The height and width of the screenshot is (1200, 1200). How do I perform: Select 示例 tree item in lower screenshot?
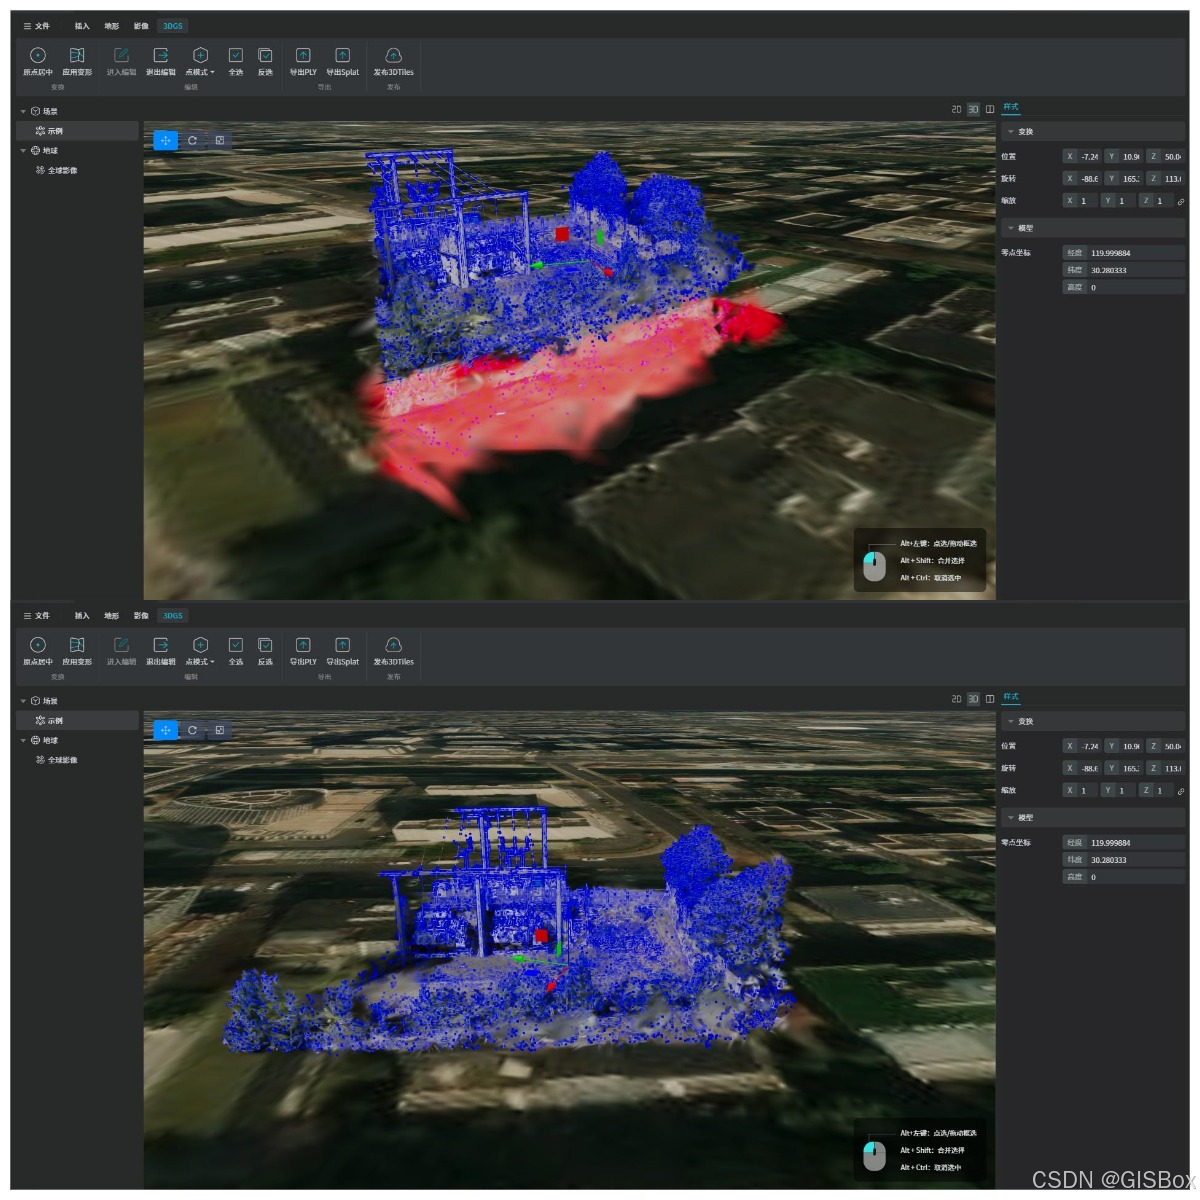78,721
